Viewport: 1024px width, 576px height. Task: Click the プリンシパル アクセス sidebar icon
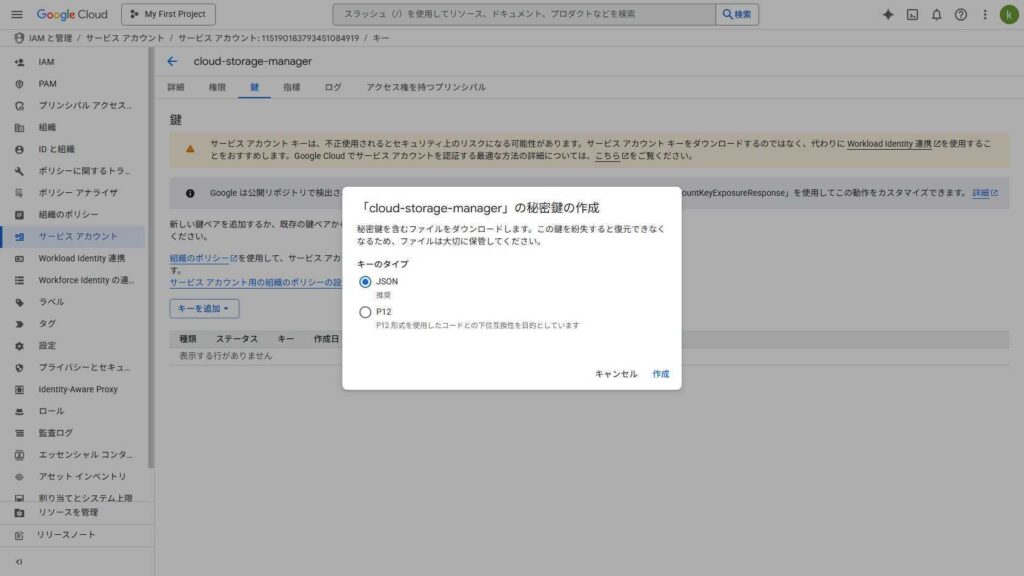pyautogui.click(x=19, y=106)
